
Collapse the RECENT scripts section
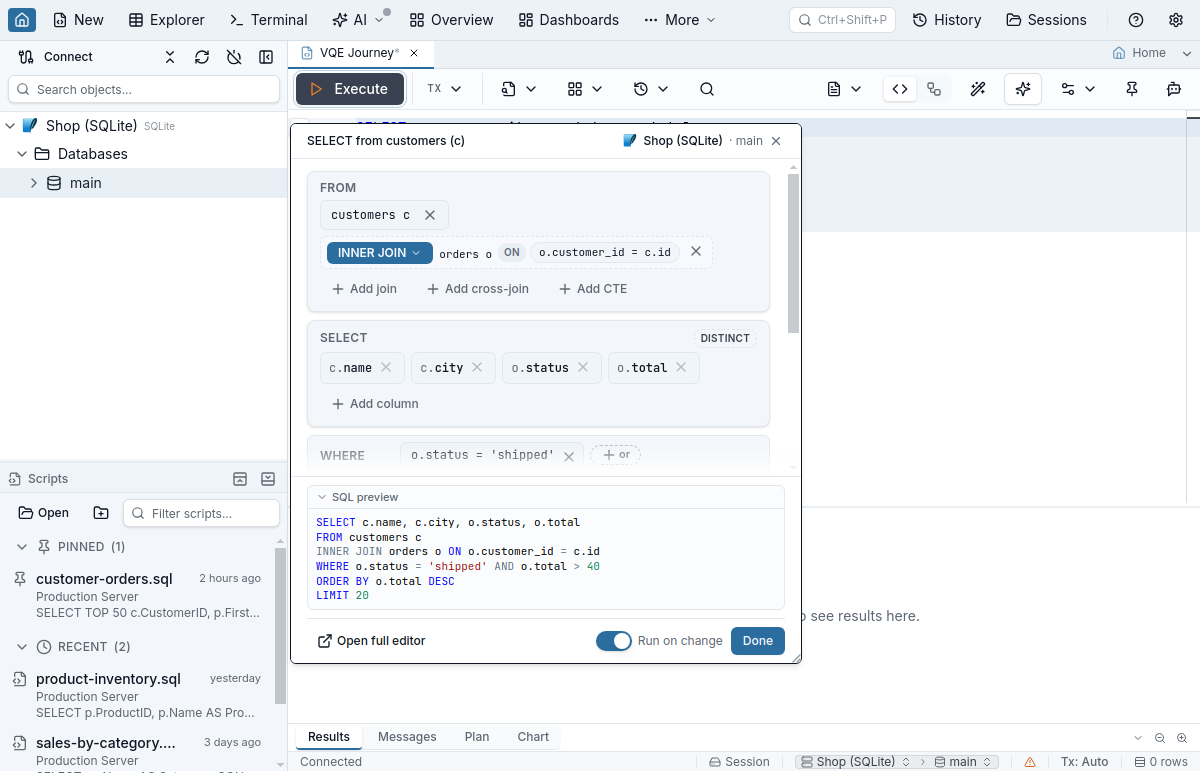click(x=22, y=647)
